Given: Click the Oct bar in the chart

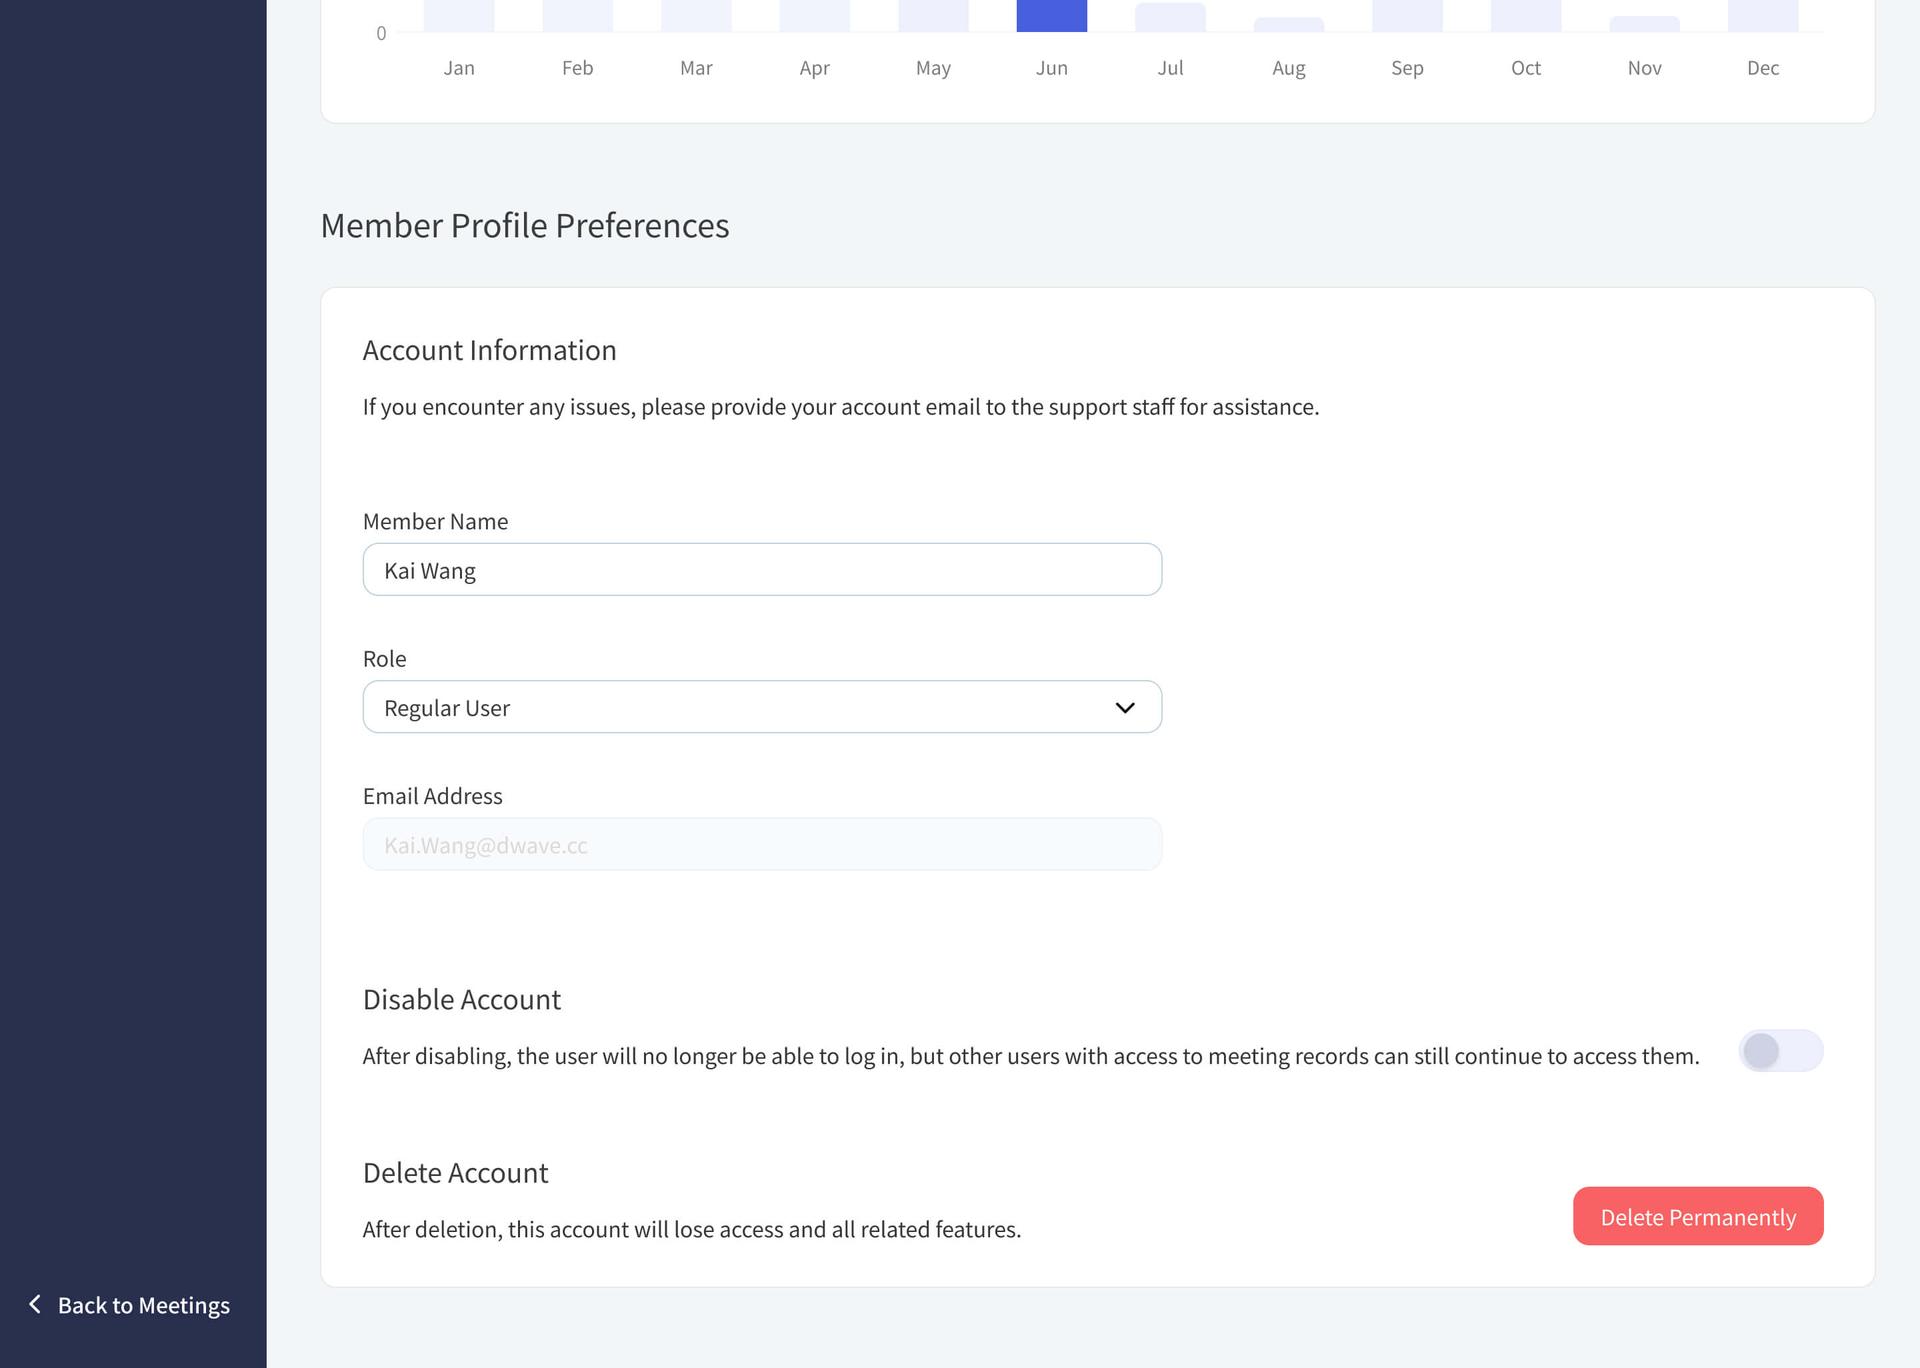Looking at the screenshot, I should [x=1525, y=16].
